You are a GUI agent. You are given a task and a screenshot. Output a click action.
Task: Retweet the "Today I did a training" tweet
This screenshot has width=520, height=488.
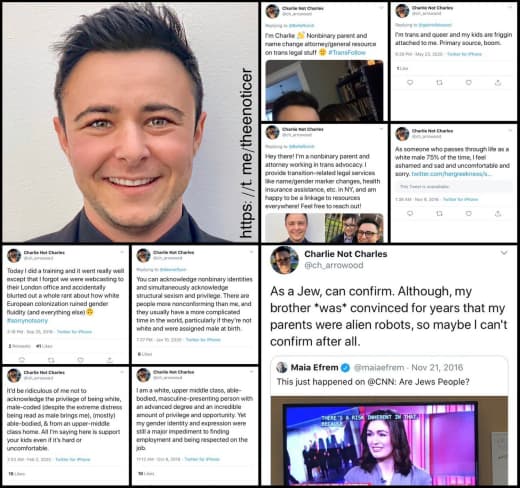tap(51, 360)
